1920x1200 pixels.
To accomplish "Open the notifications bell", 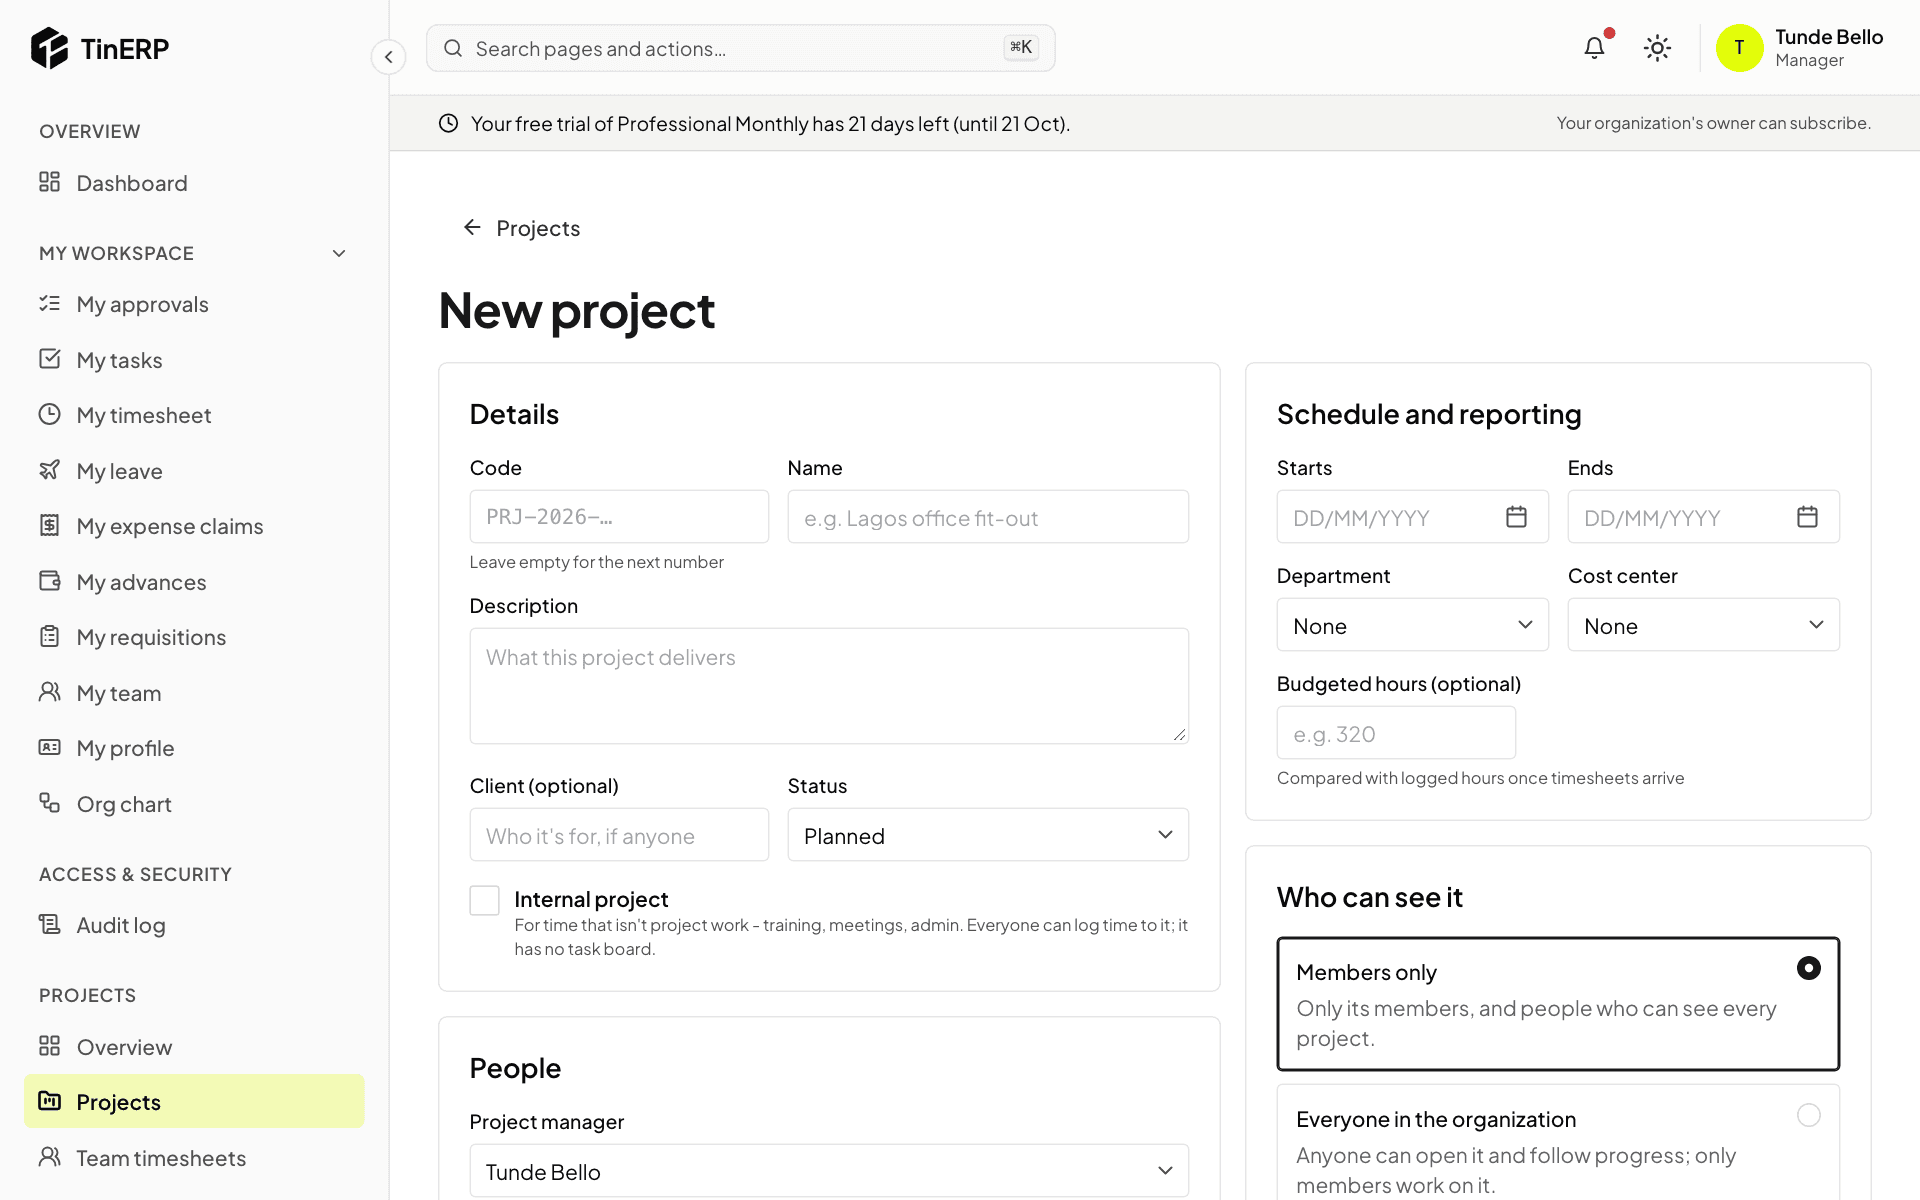I will pyautogui.click(x=1594, y=48).
